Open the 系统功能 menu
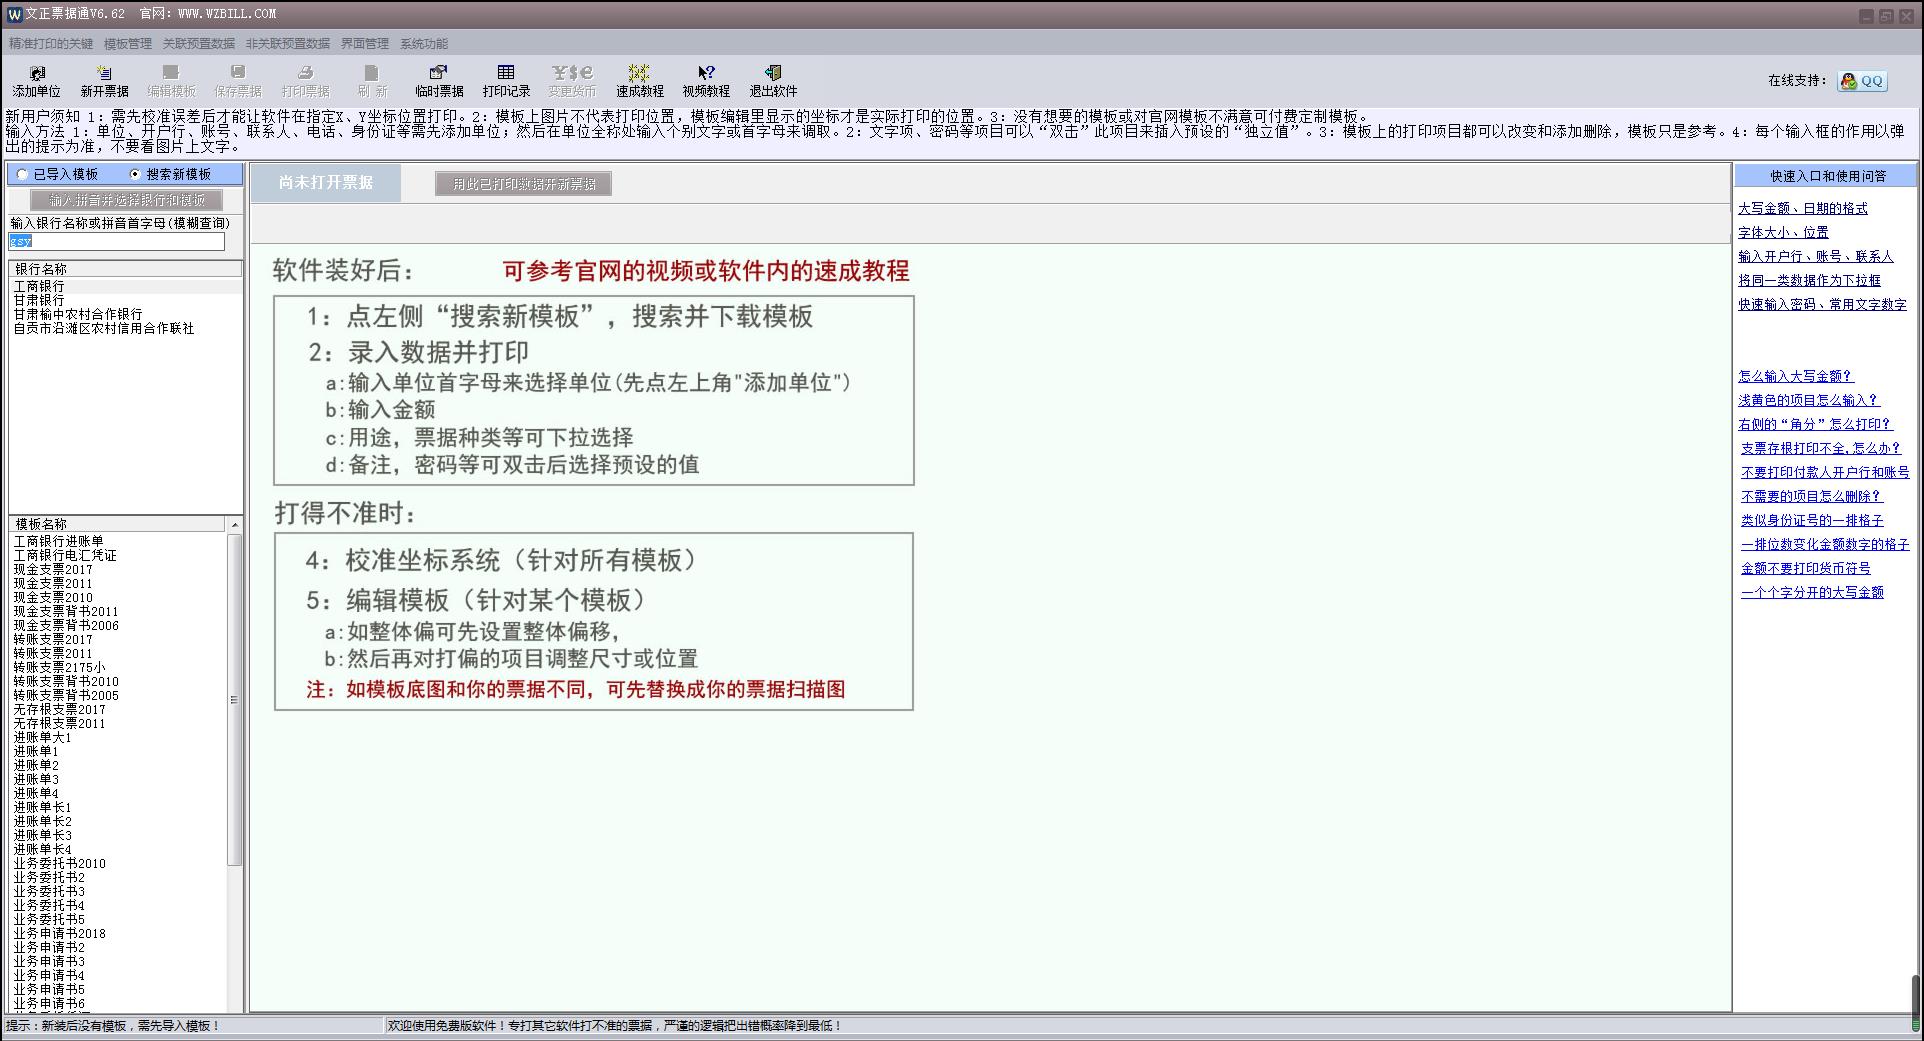This screenshot has height=1041, width=1924. 424,44
